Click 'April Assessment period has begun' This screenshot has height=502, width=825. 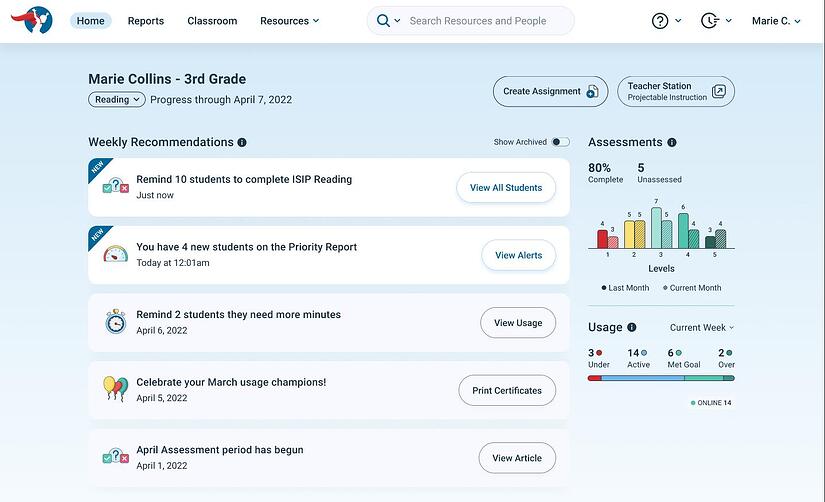[220, 450]
